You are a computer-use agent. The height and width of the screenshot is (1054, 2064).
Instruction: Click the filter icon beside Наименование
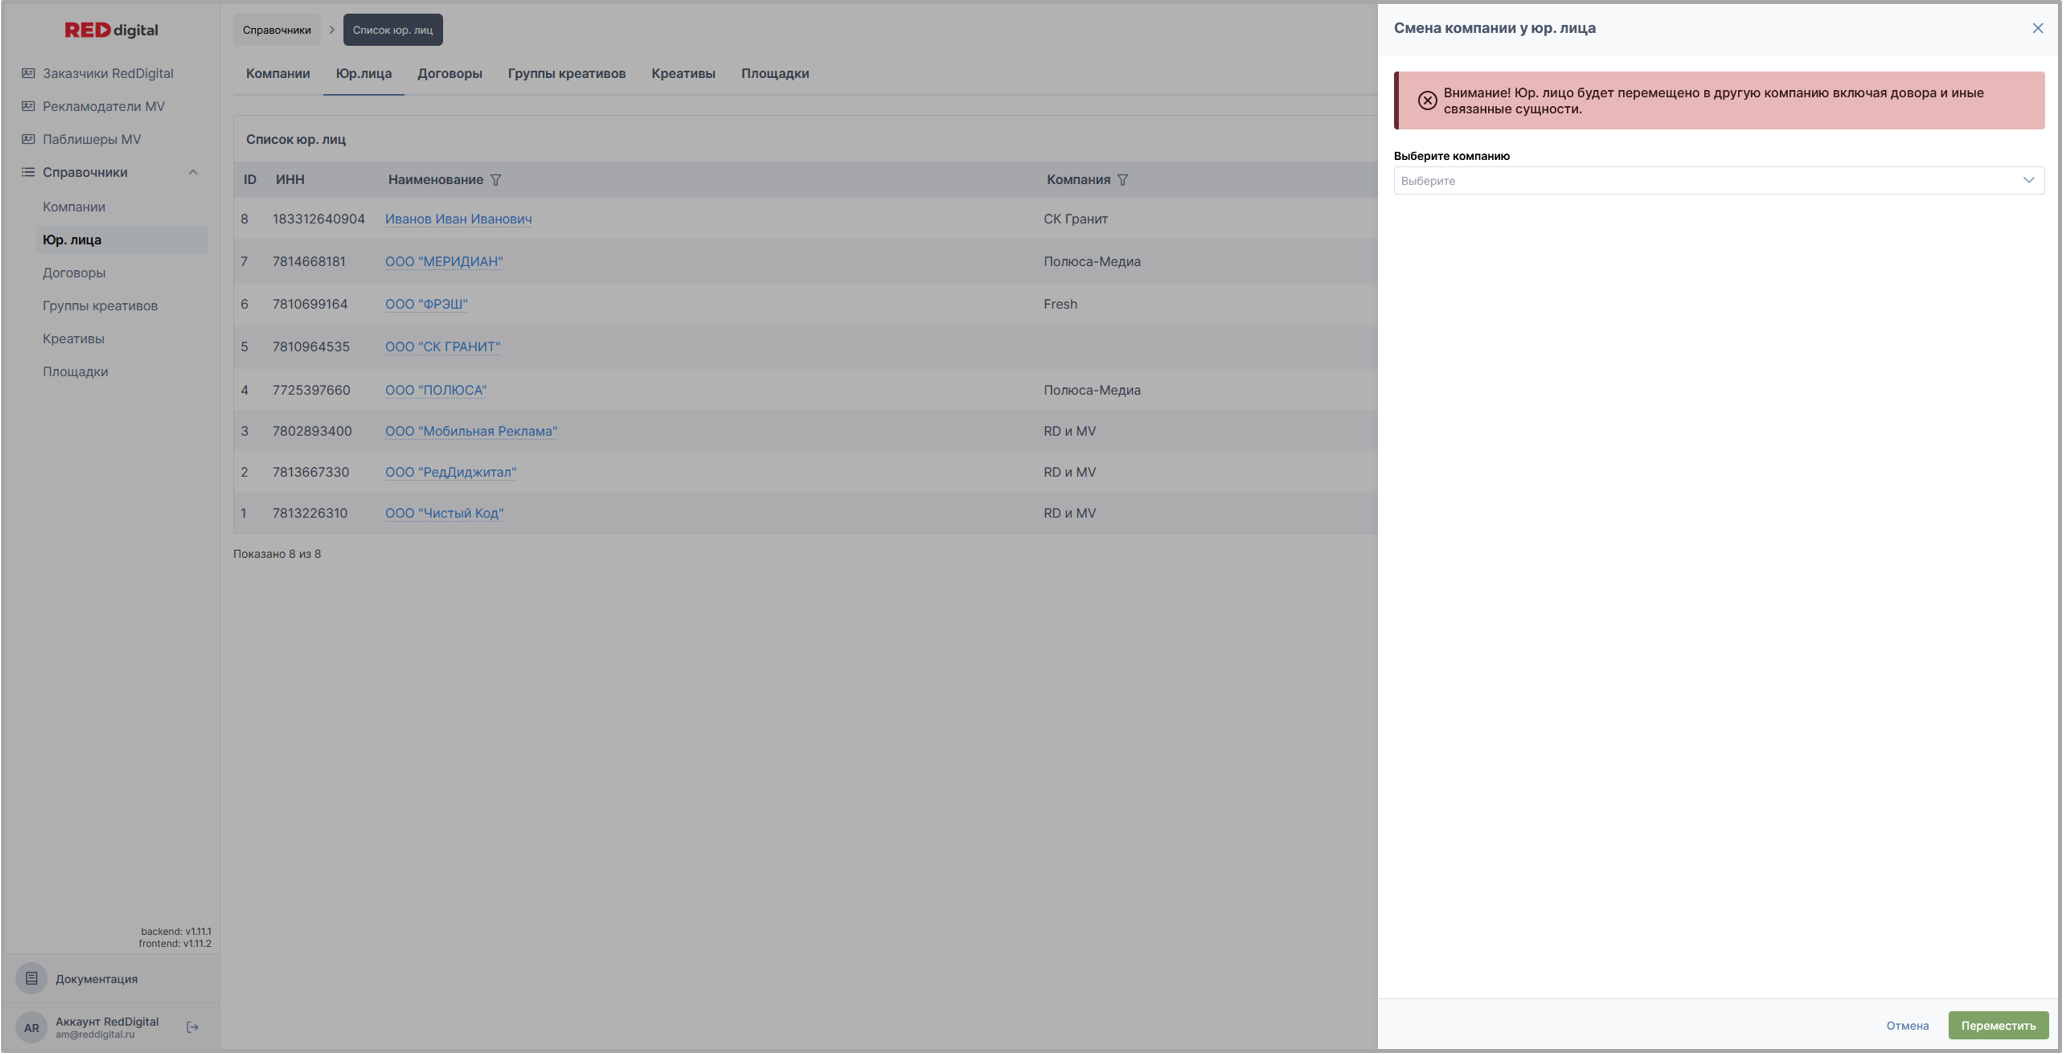click(496, 180)
